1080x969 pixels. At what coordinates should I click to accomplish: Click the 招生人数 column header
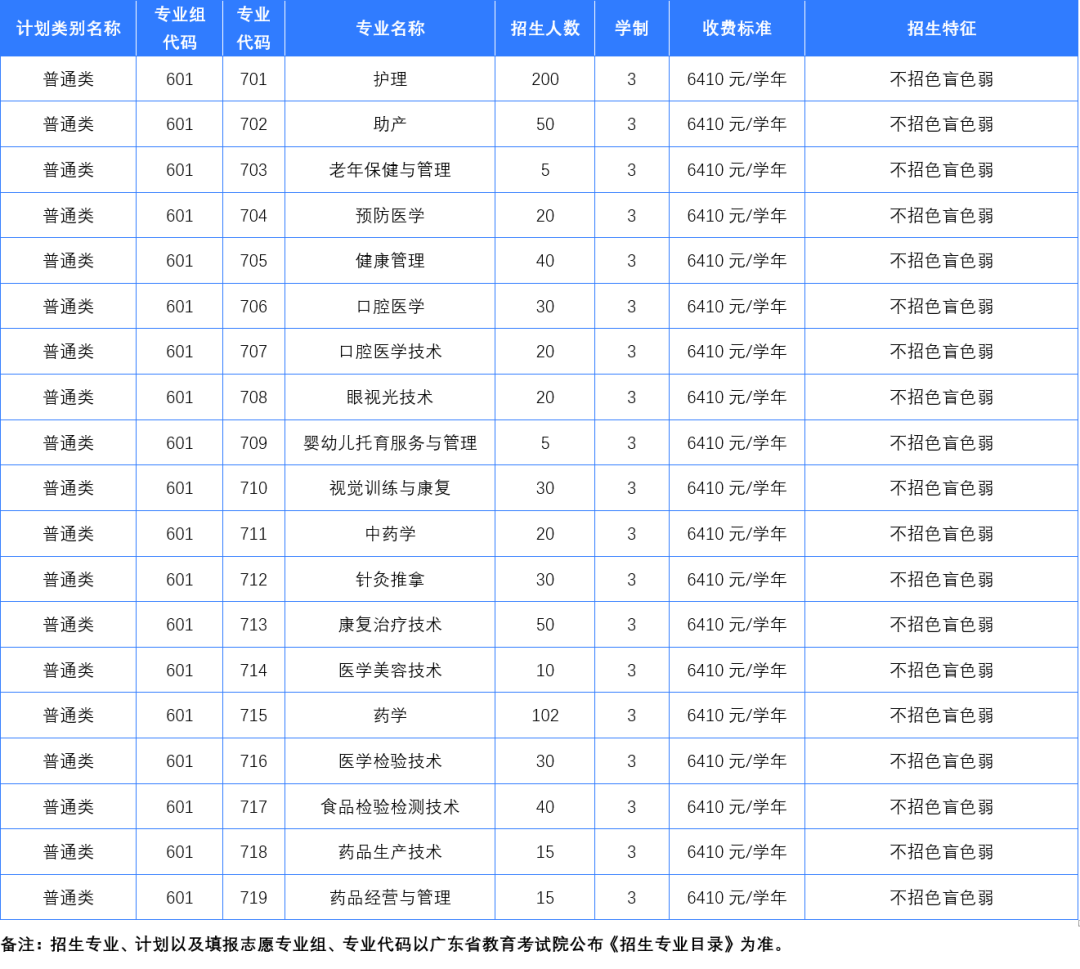543,28
